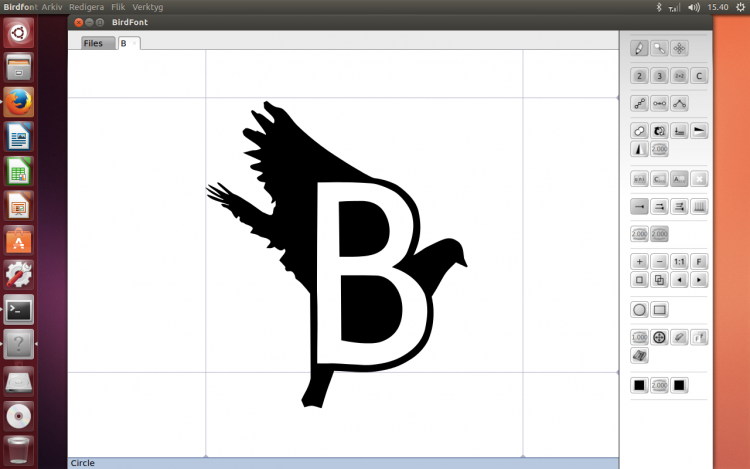
Task: Click the 2.000 value beside the triangle icon
Action: coord(659,149)
